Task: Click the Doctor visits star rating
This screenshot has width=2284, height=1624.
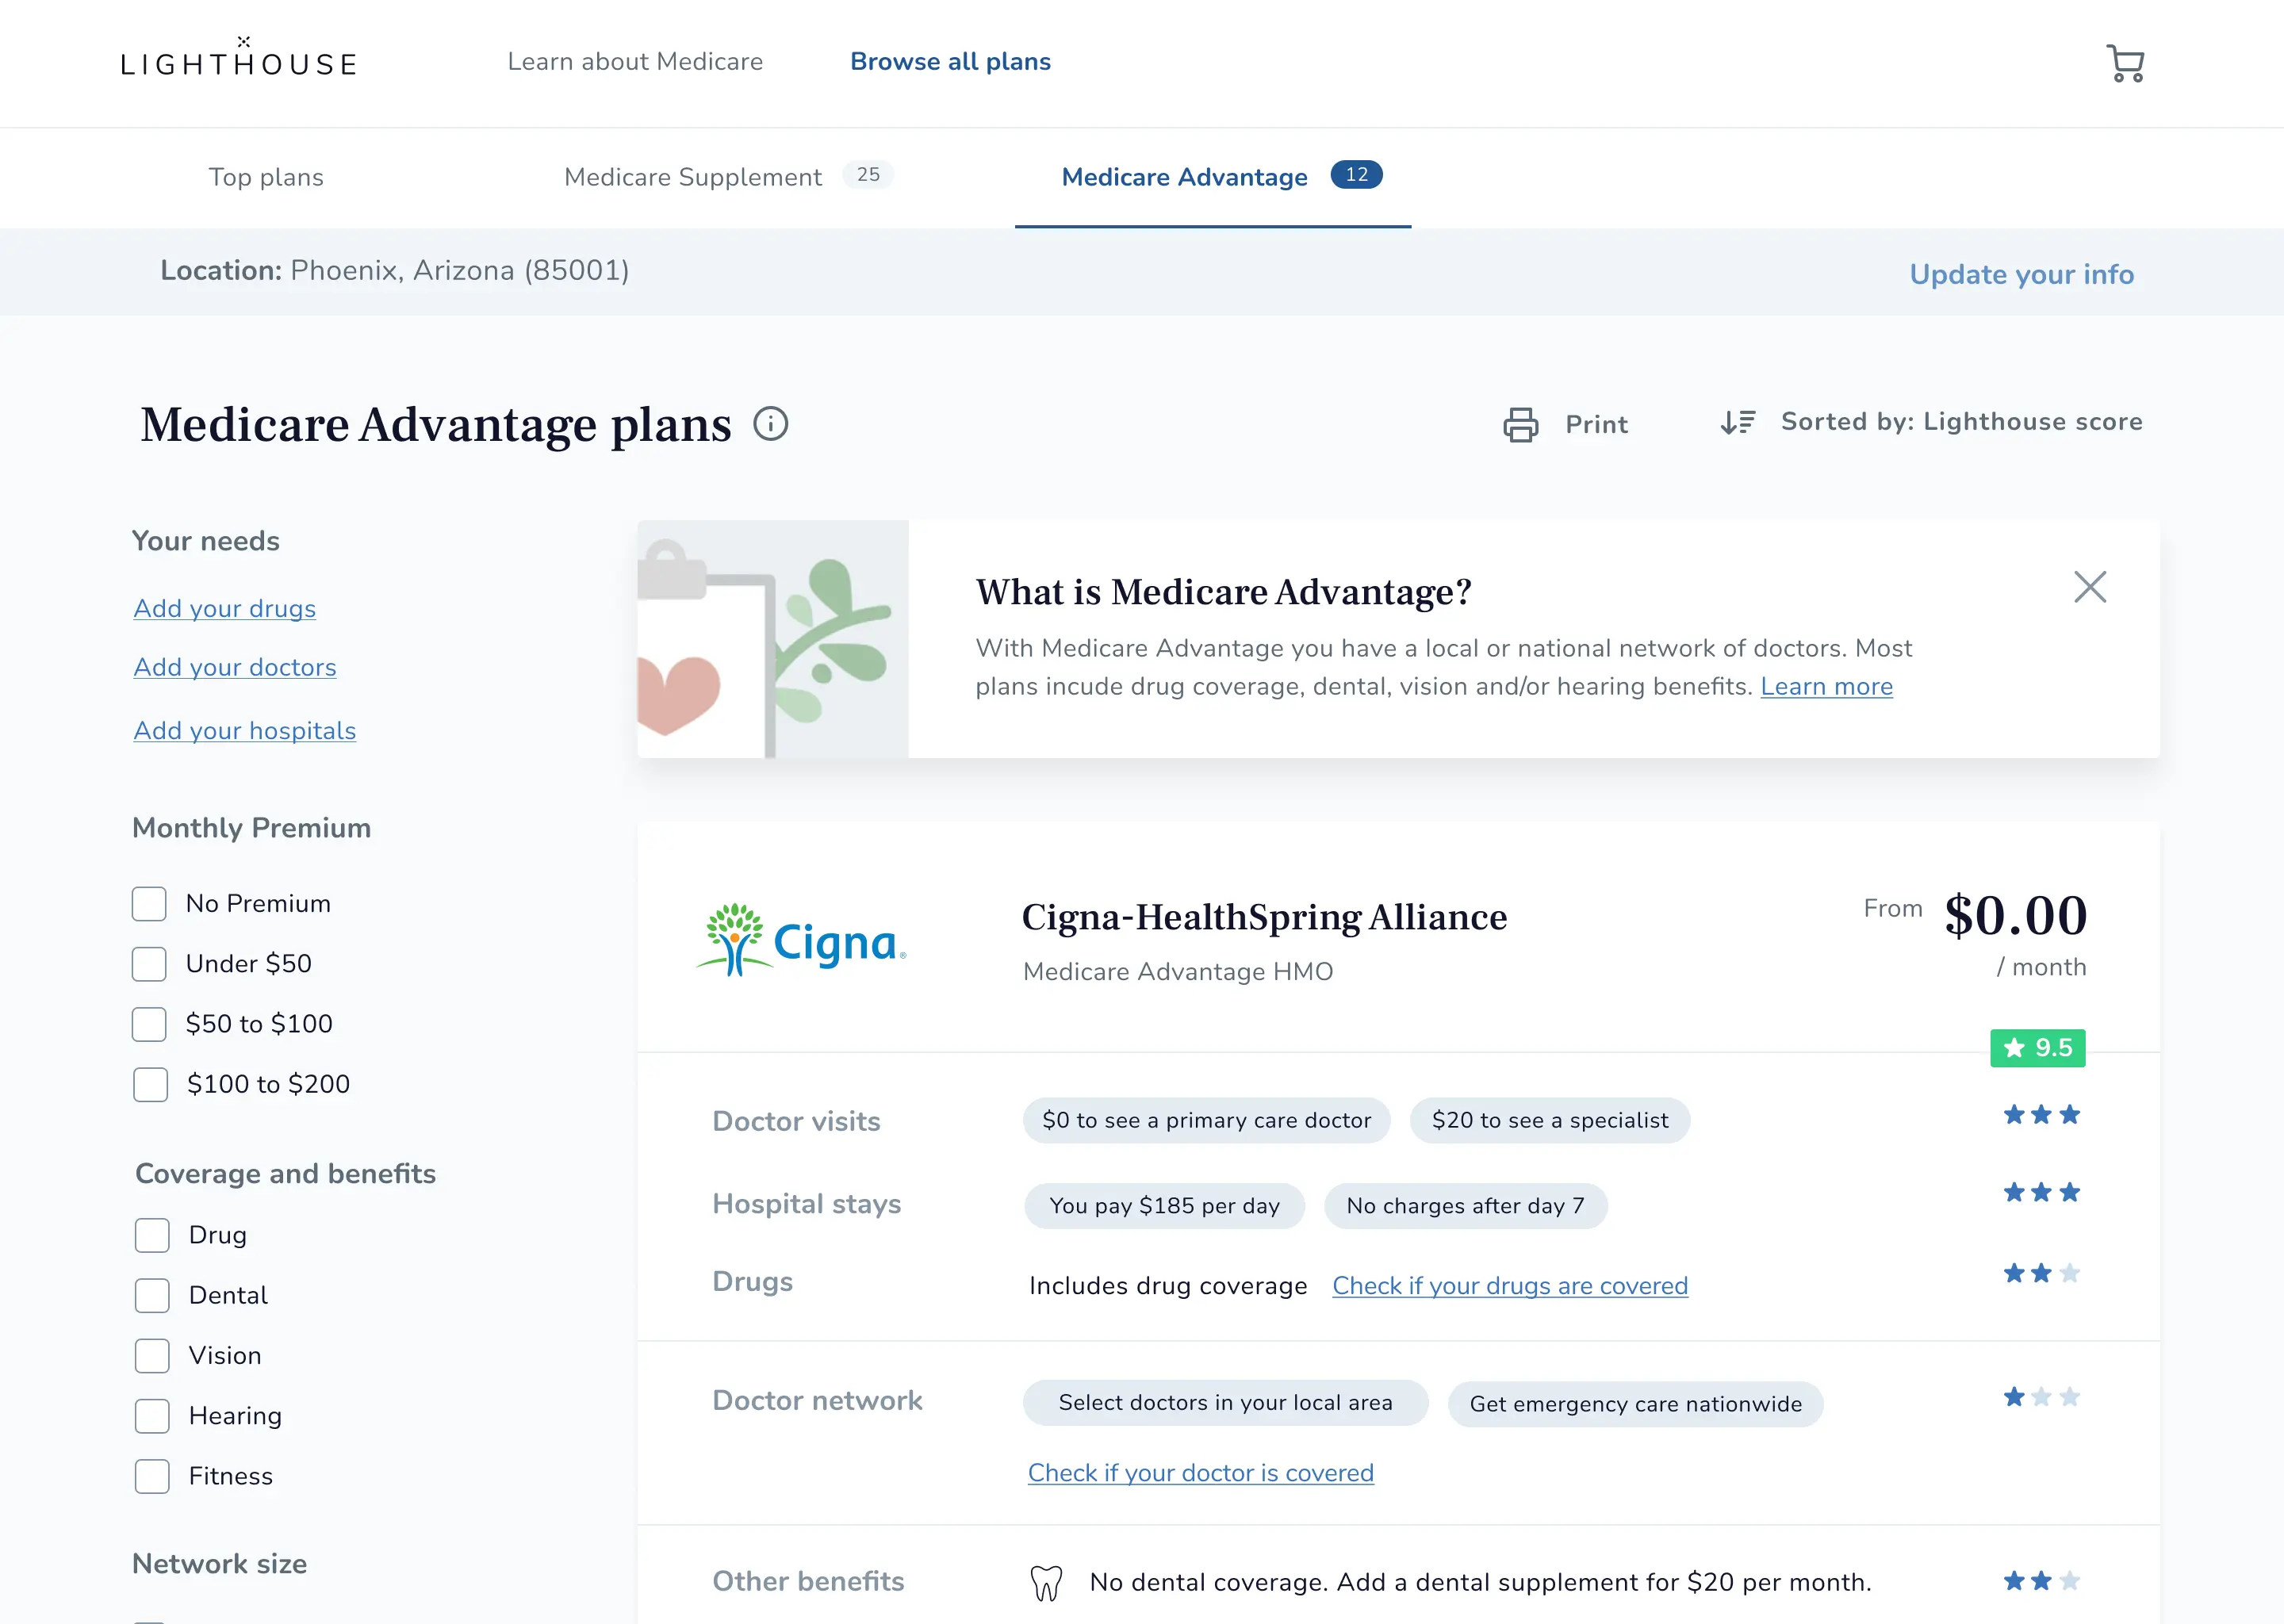Action: (x=2041, y=1115)
